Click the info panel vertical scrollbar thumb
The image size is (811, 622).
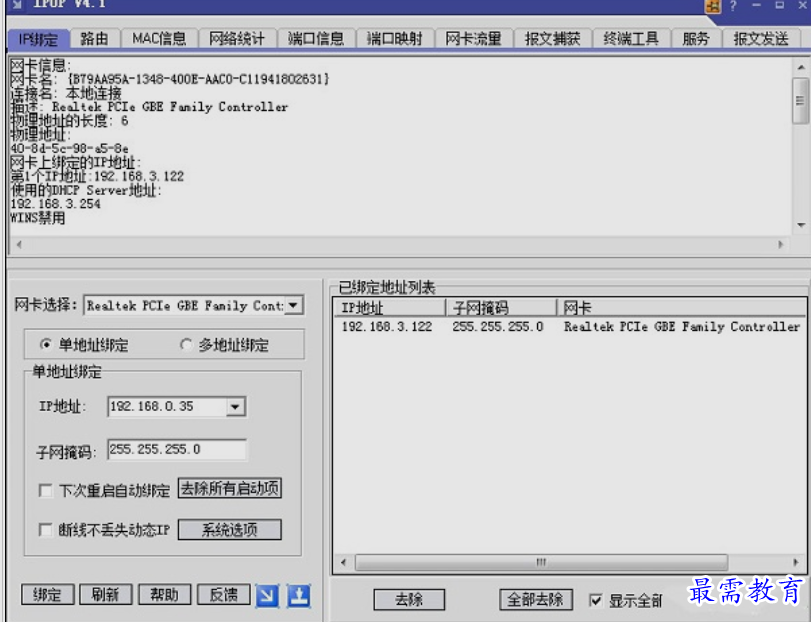click(801, 101)
